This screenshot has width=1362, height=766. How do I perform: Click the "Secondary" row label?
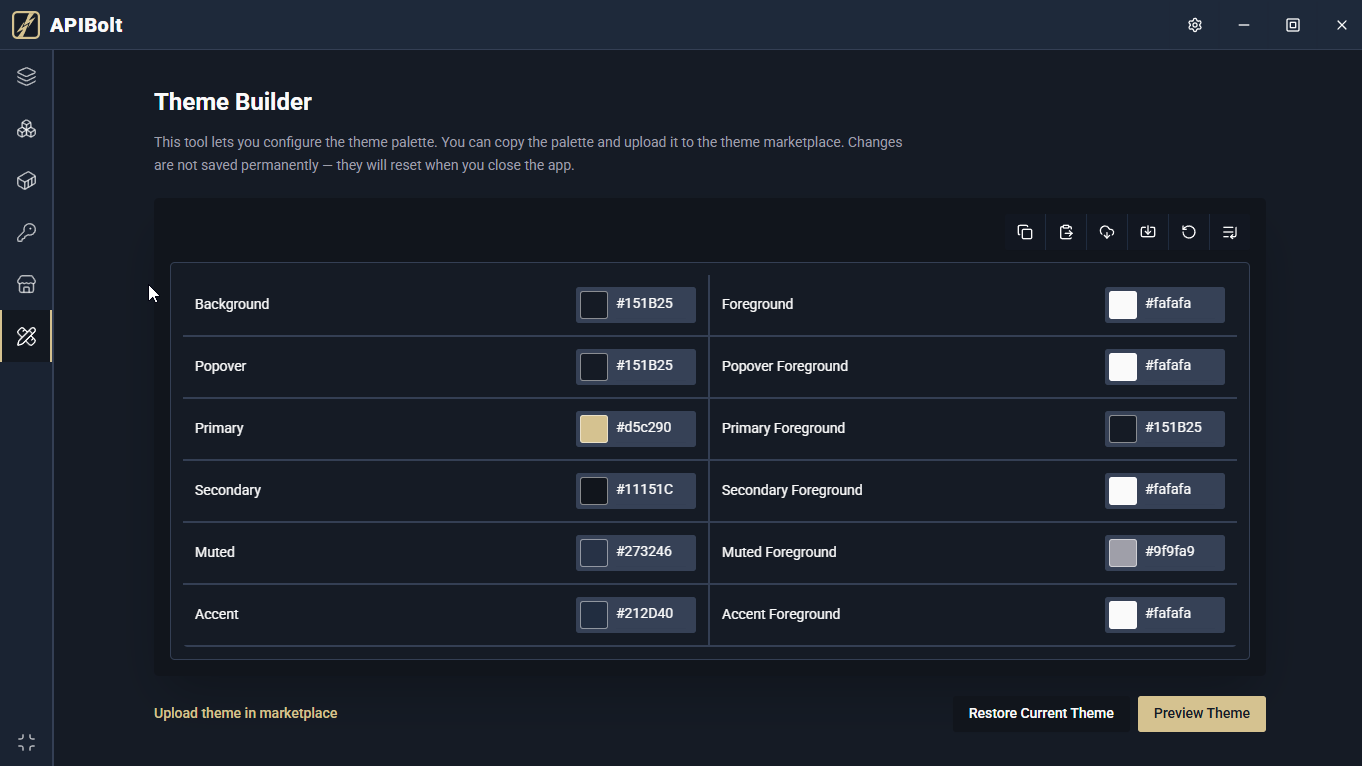(x=228, y=490)
